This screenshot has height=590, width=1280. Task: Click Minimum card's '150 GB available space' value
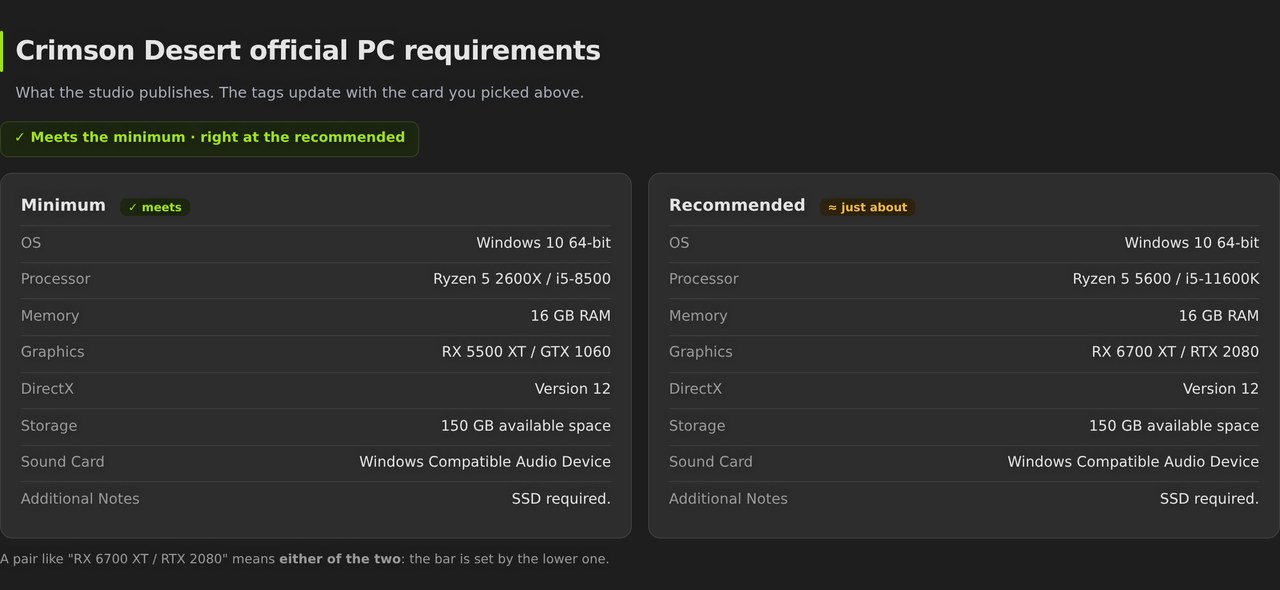click(x=526, y=426)
